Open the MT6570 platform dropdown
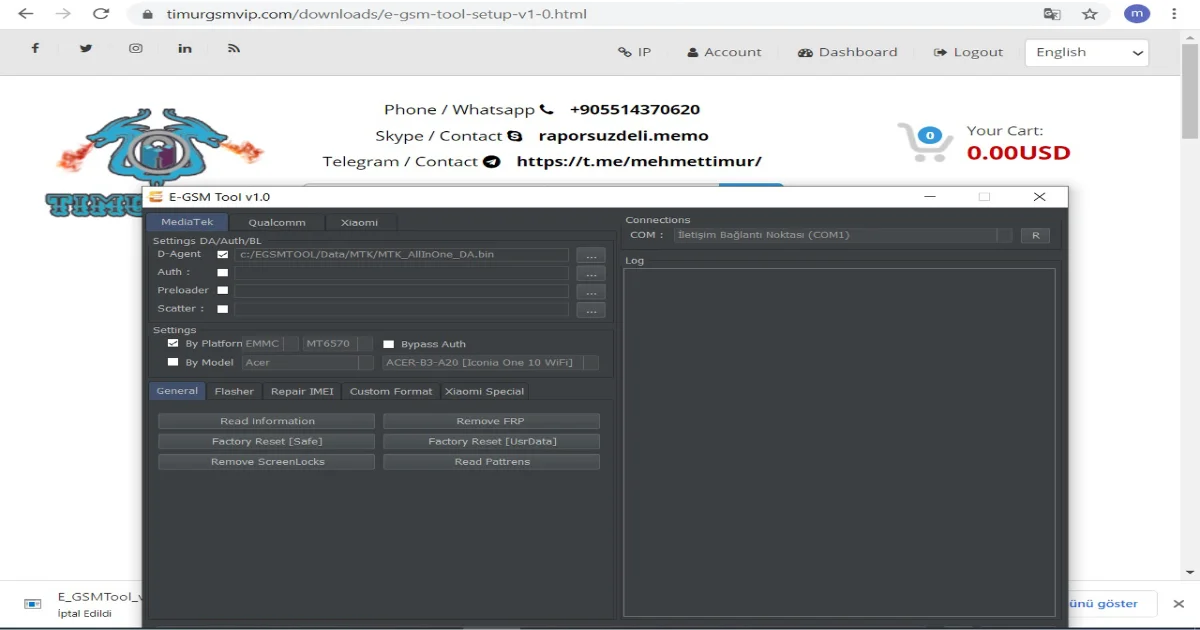Viewport: 1200px width, 630px height. tap(339, 343)
